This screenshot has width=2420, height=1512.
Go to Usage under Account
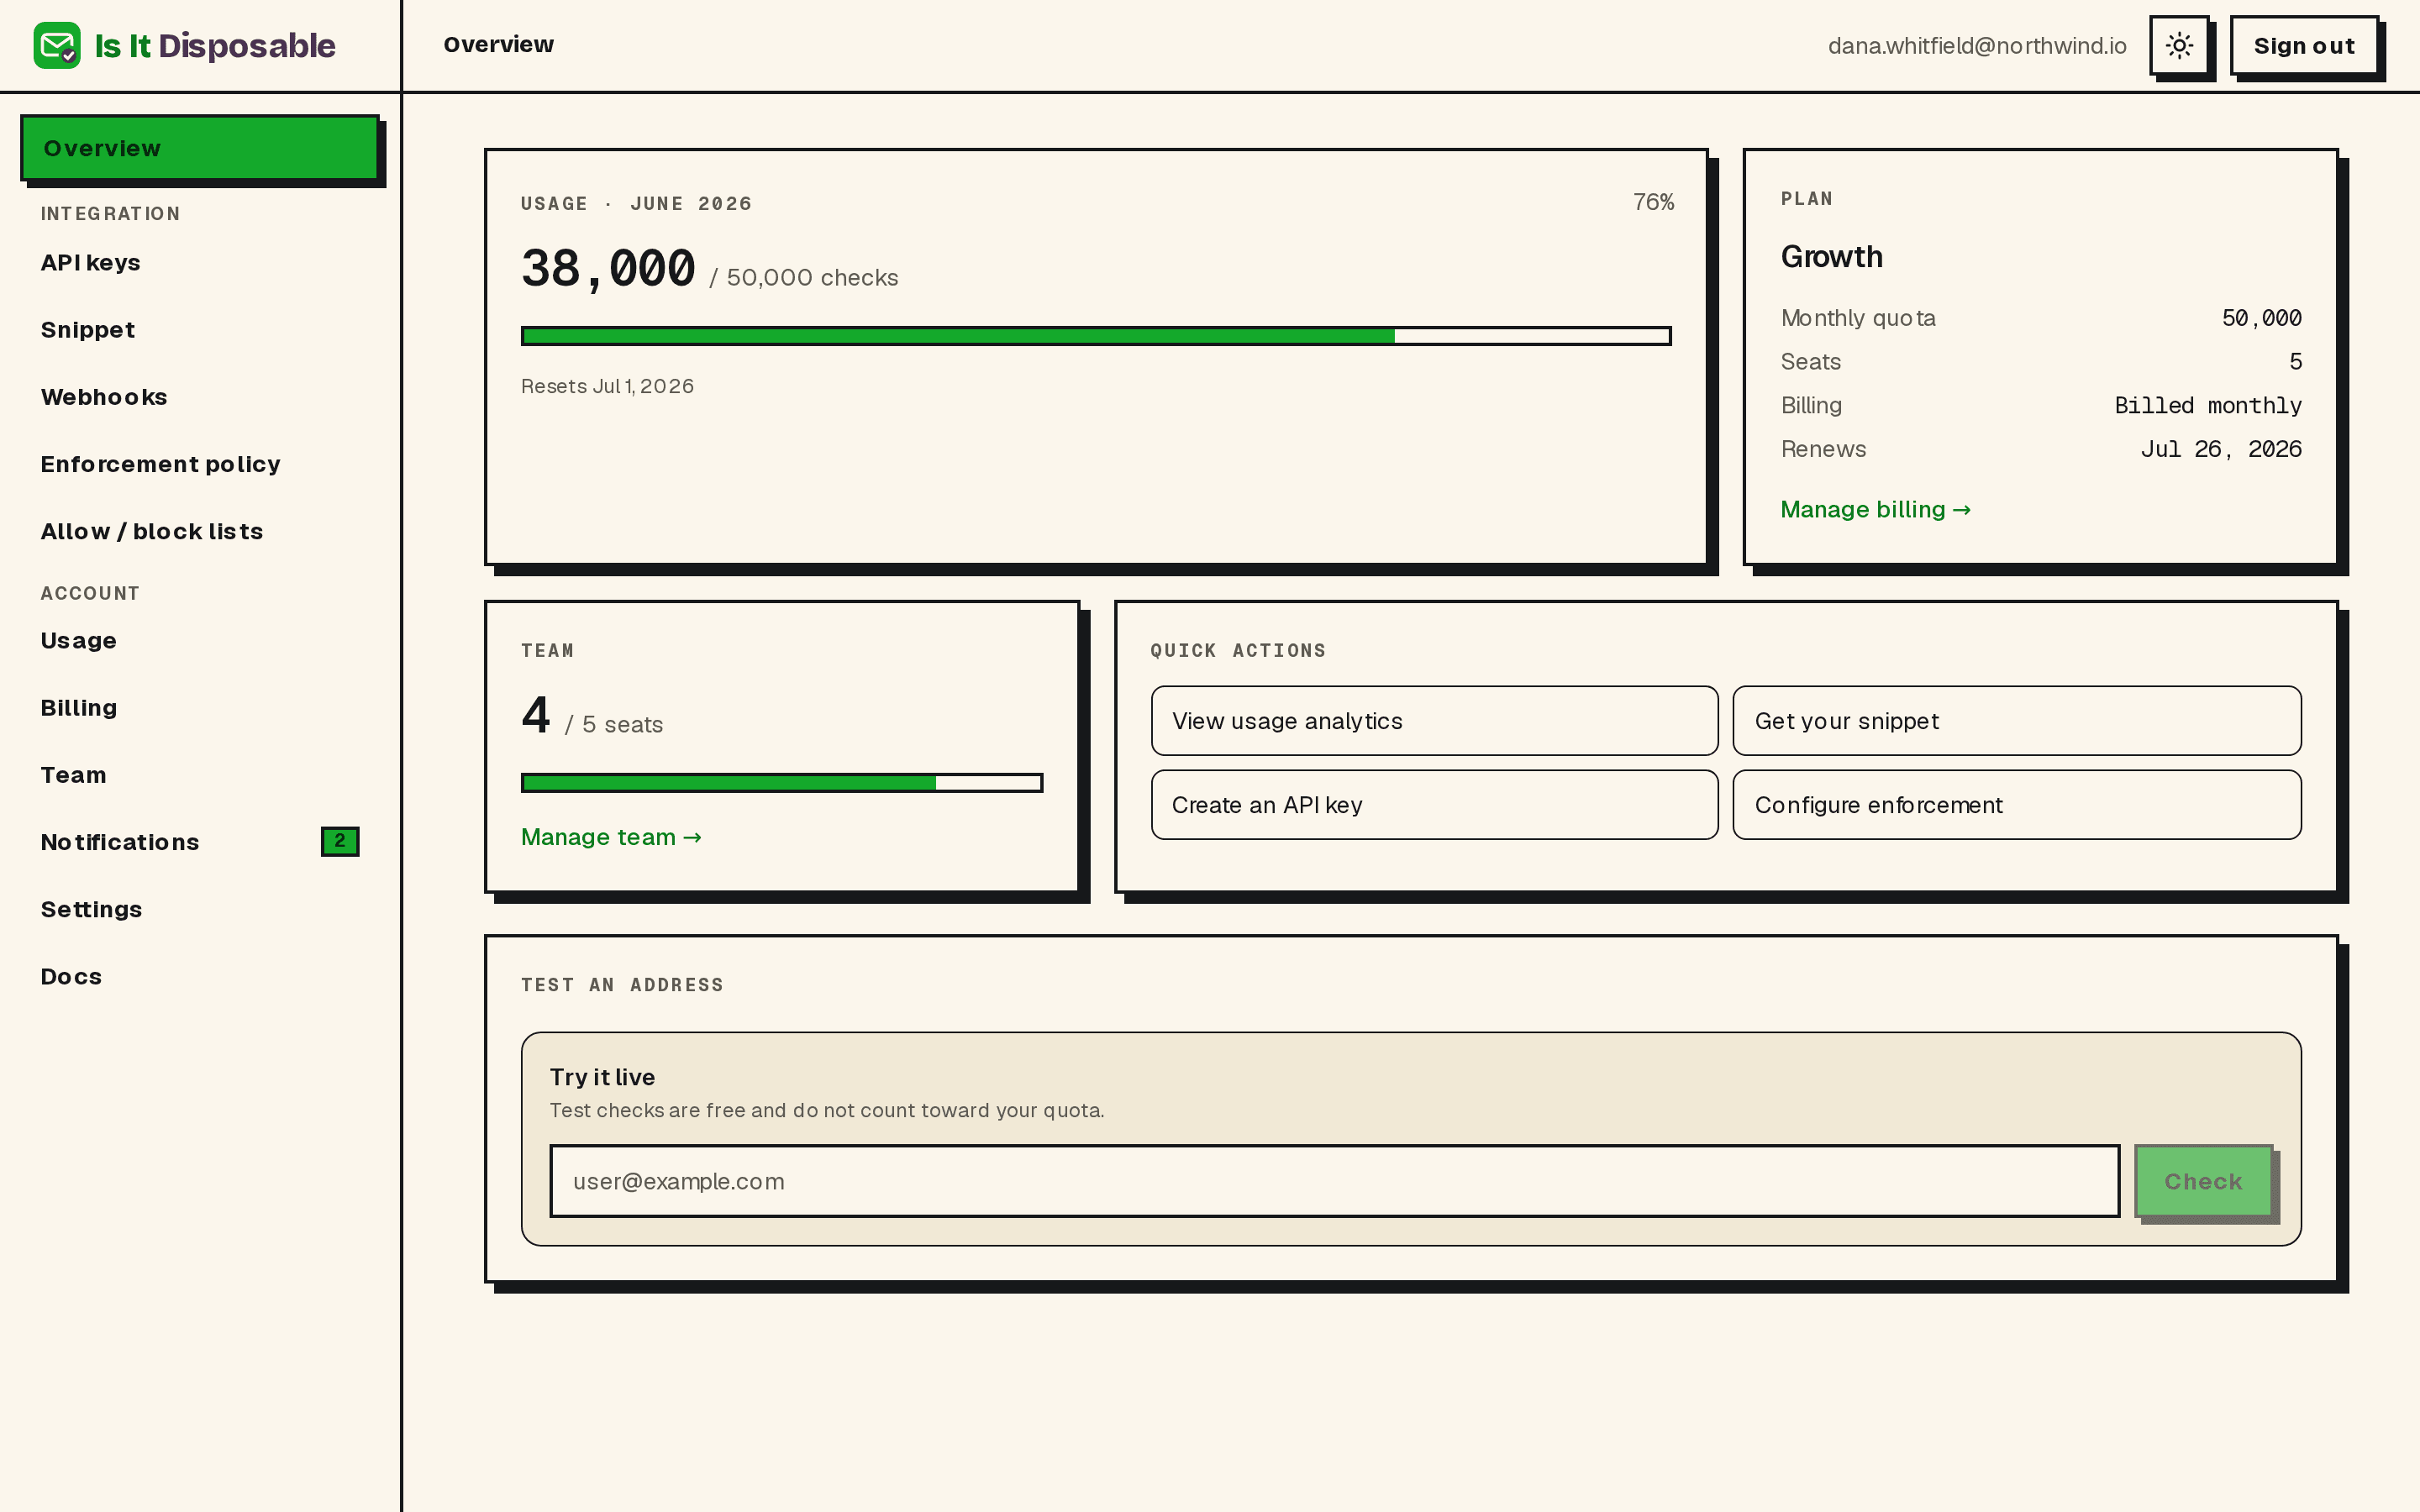click(x=200, y=641)
